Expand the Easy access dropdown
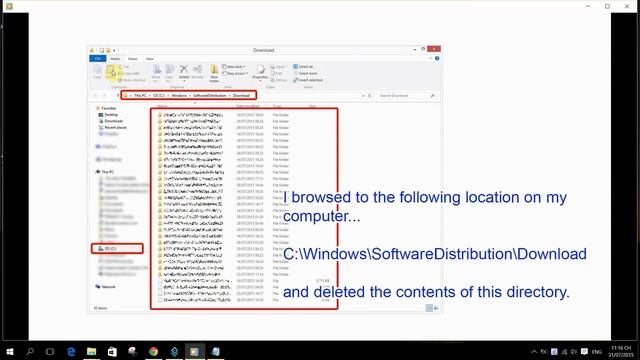 coord(236,73)
